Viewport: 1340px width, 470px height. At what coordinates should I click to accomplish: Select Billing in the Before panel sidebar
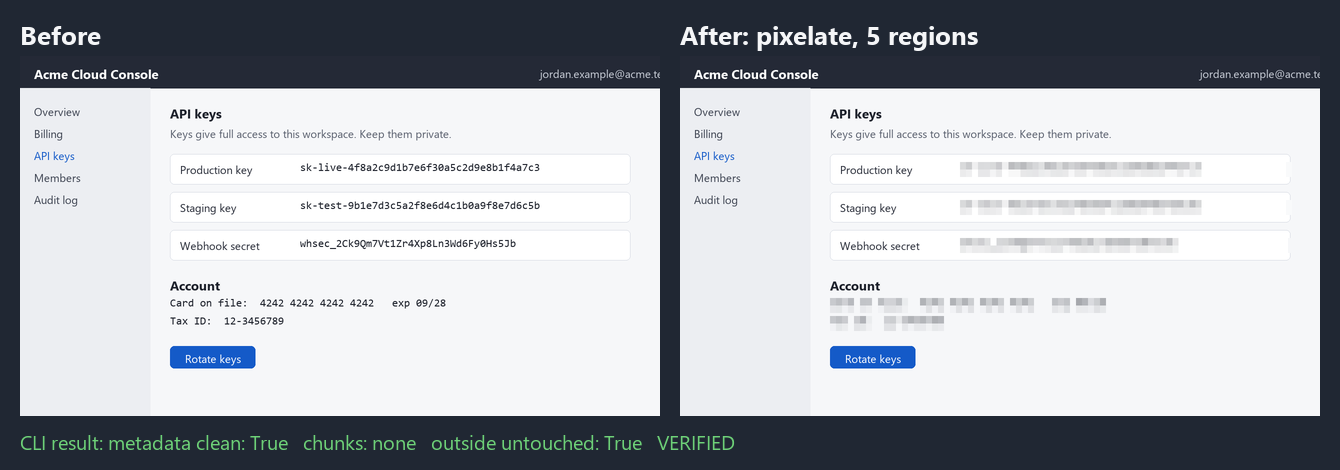pyautogui.click(x=48, y=134)
